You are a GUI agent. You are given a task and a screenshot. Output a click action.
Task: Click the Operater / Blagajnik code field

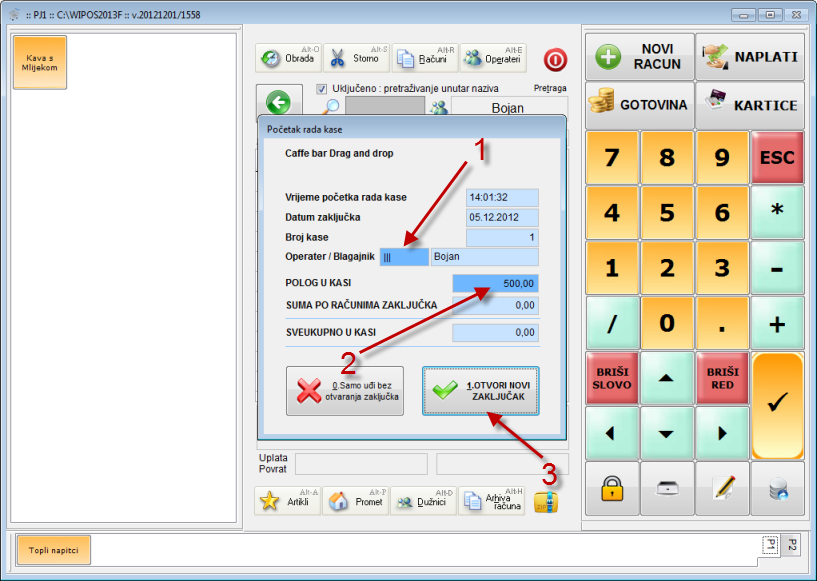(403, 257)
